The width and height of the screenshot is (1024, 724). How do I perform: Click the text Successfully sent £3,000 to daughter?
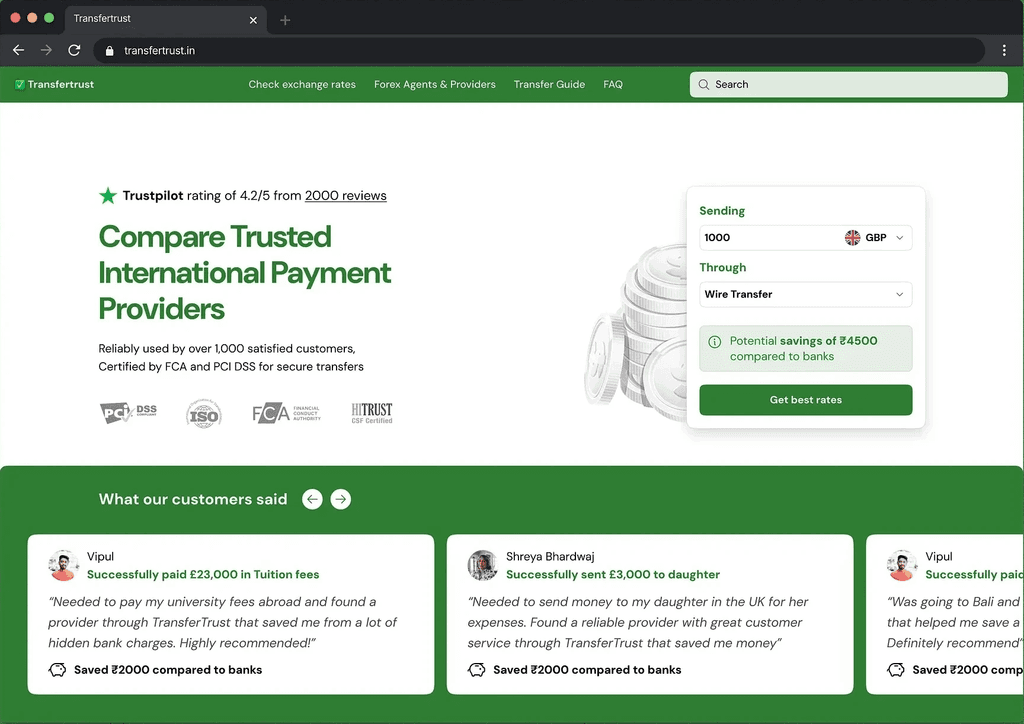pos(613,574)
